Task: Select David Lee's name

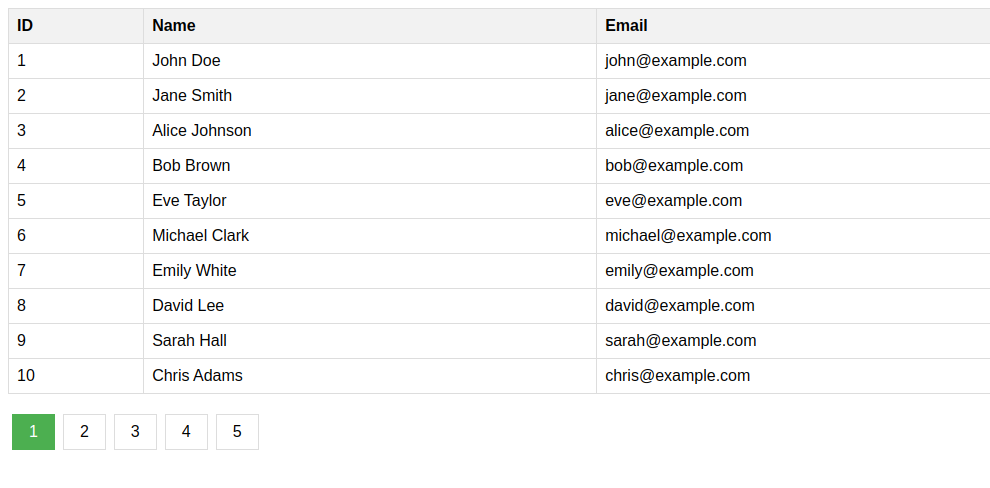Action: click(188, 306)
